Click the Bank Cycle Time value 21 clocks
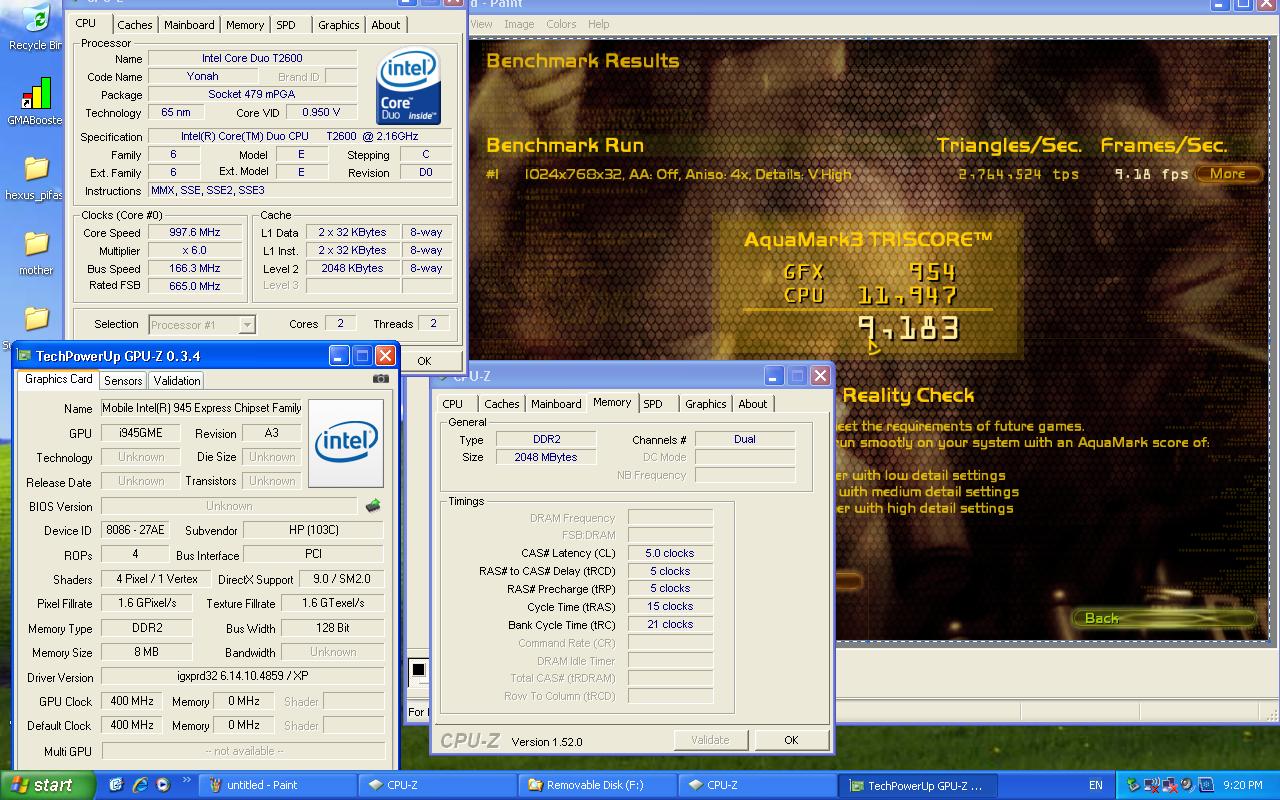The width and height of the screenshot is (1280, 800). click(x=670, y=624)
